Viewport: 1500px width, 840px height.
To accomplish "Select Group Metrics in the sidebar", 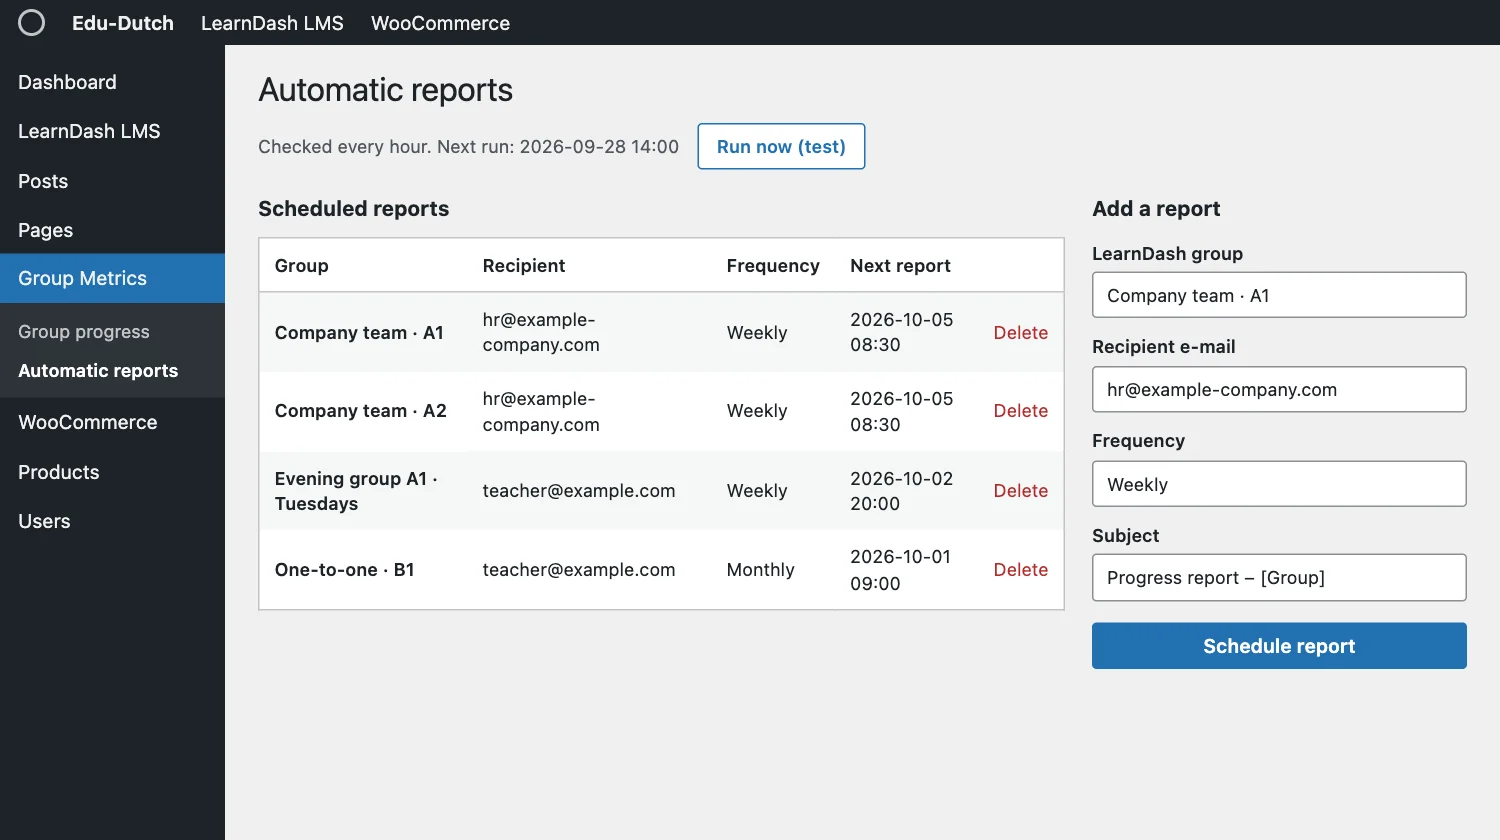I will pos(112,278).
